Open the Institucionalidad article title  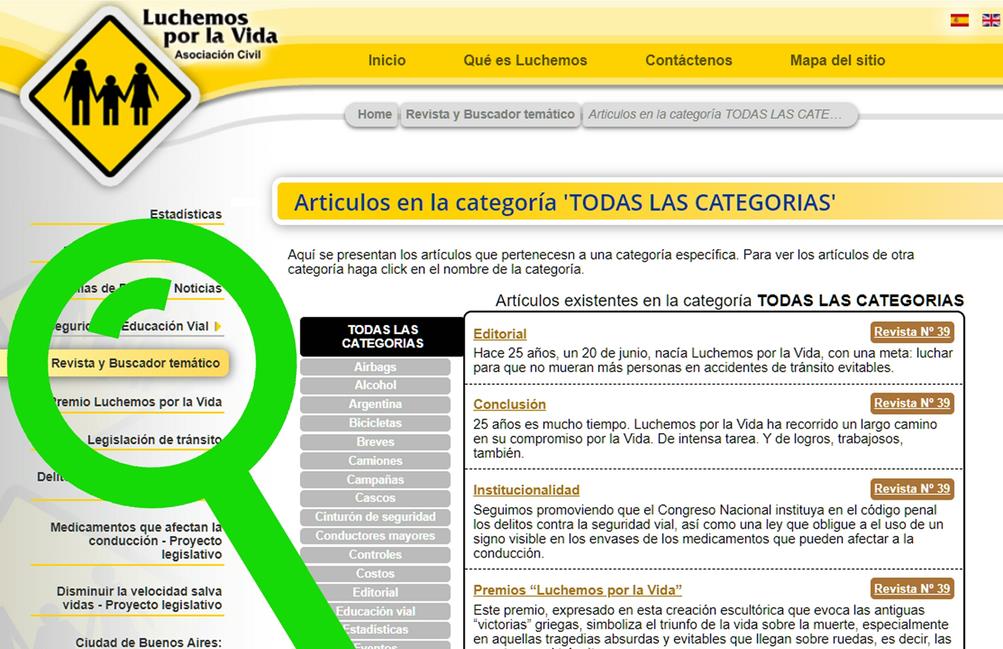(x=526, y=490)
